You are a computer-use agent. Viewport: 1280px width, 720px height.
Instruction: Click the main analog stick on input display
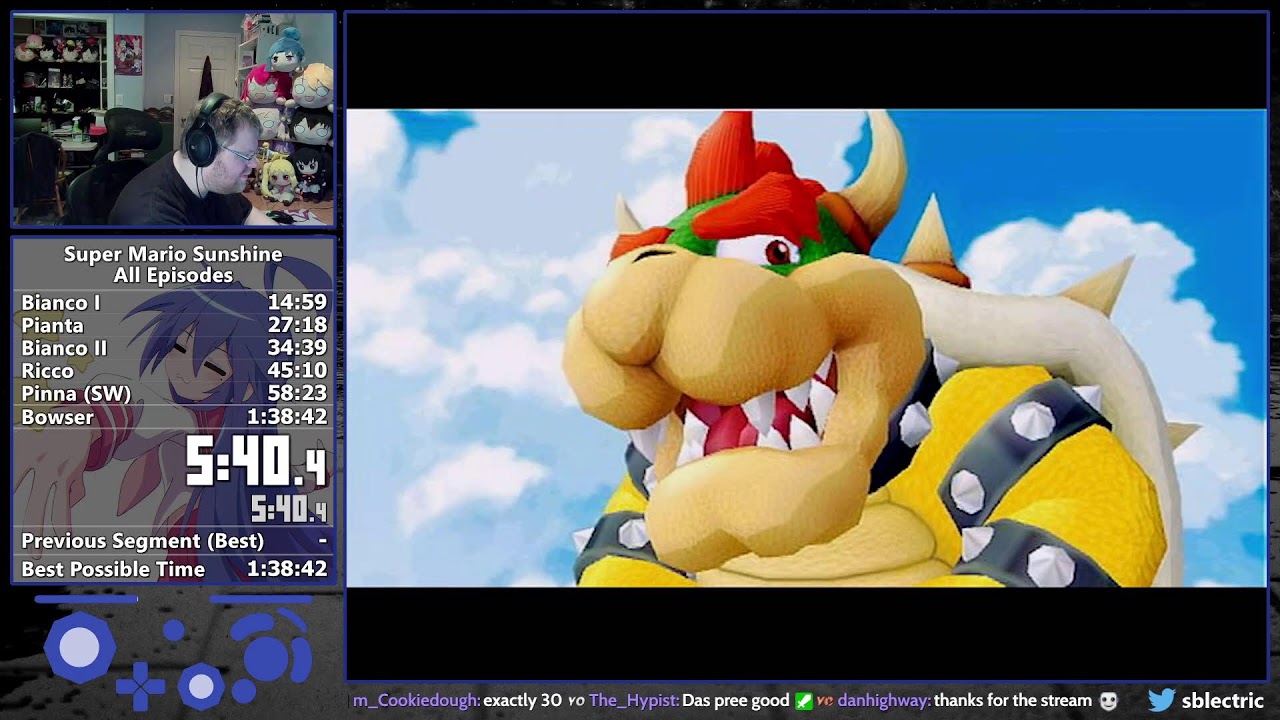point(79,648)
